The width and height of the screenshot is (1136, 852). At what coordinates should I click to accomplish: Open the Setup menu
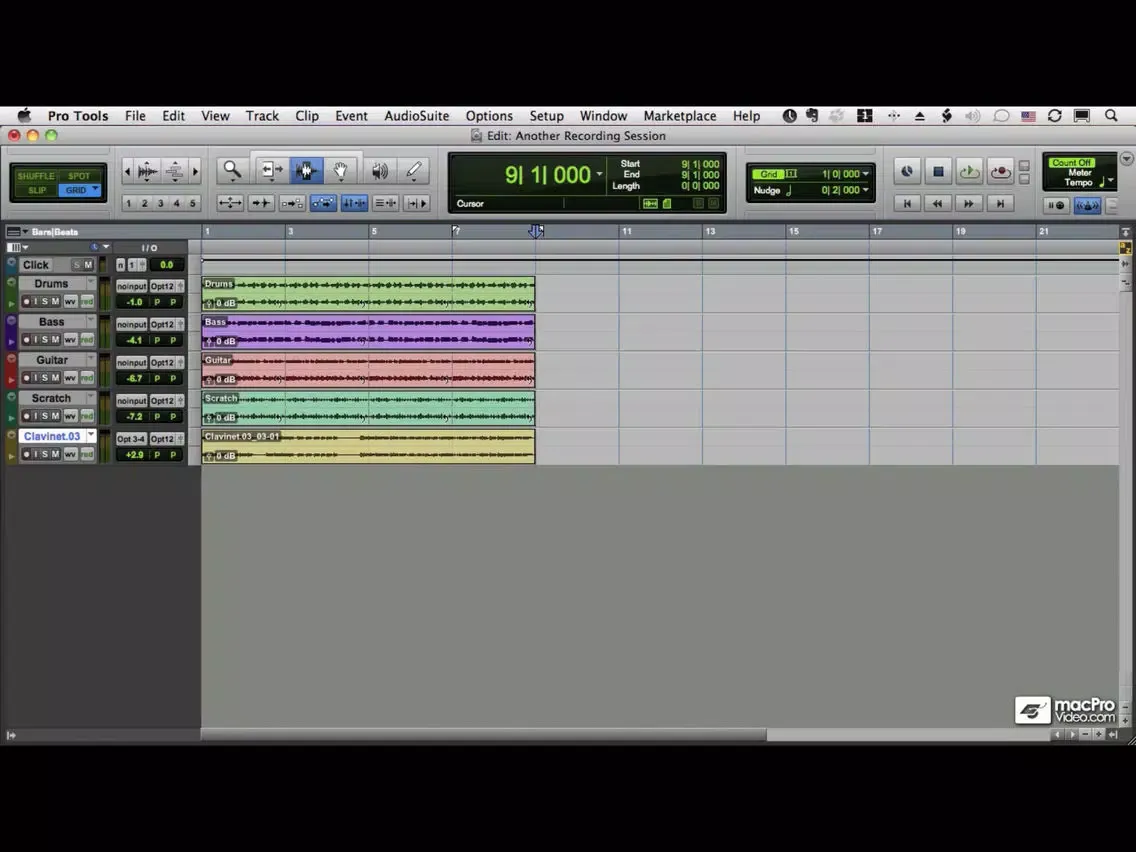[546, 116]
